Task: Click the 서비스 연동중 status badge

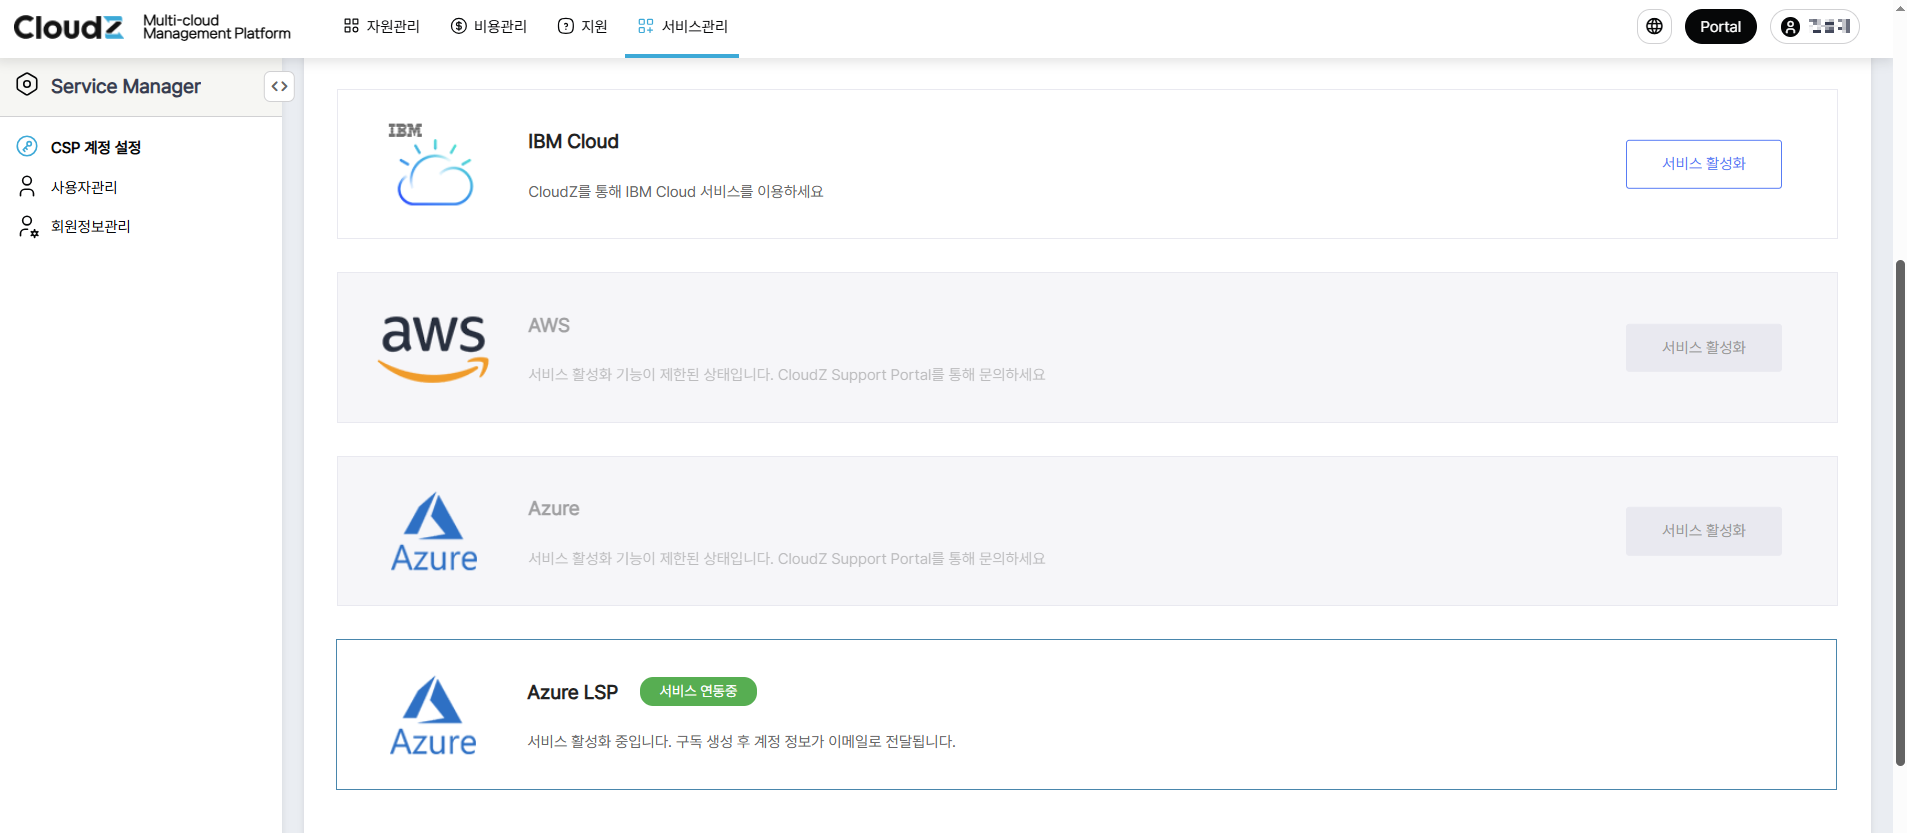Action: click(x=698, y=691)
